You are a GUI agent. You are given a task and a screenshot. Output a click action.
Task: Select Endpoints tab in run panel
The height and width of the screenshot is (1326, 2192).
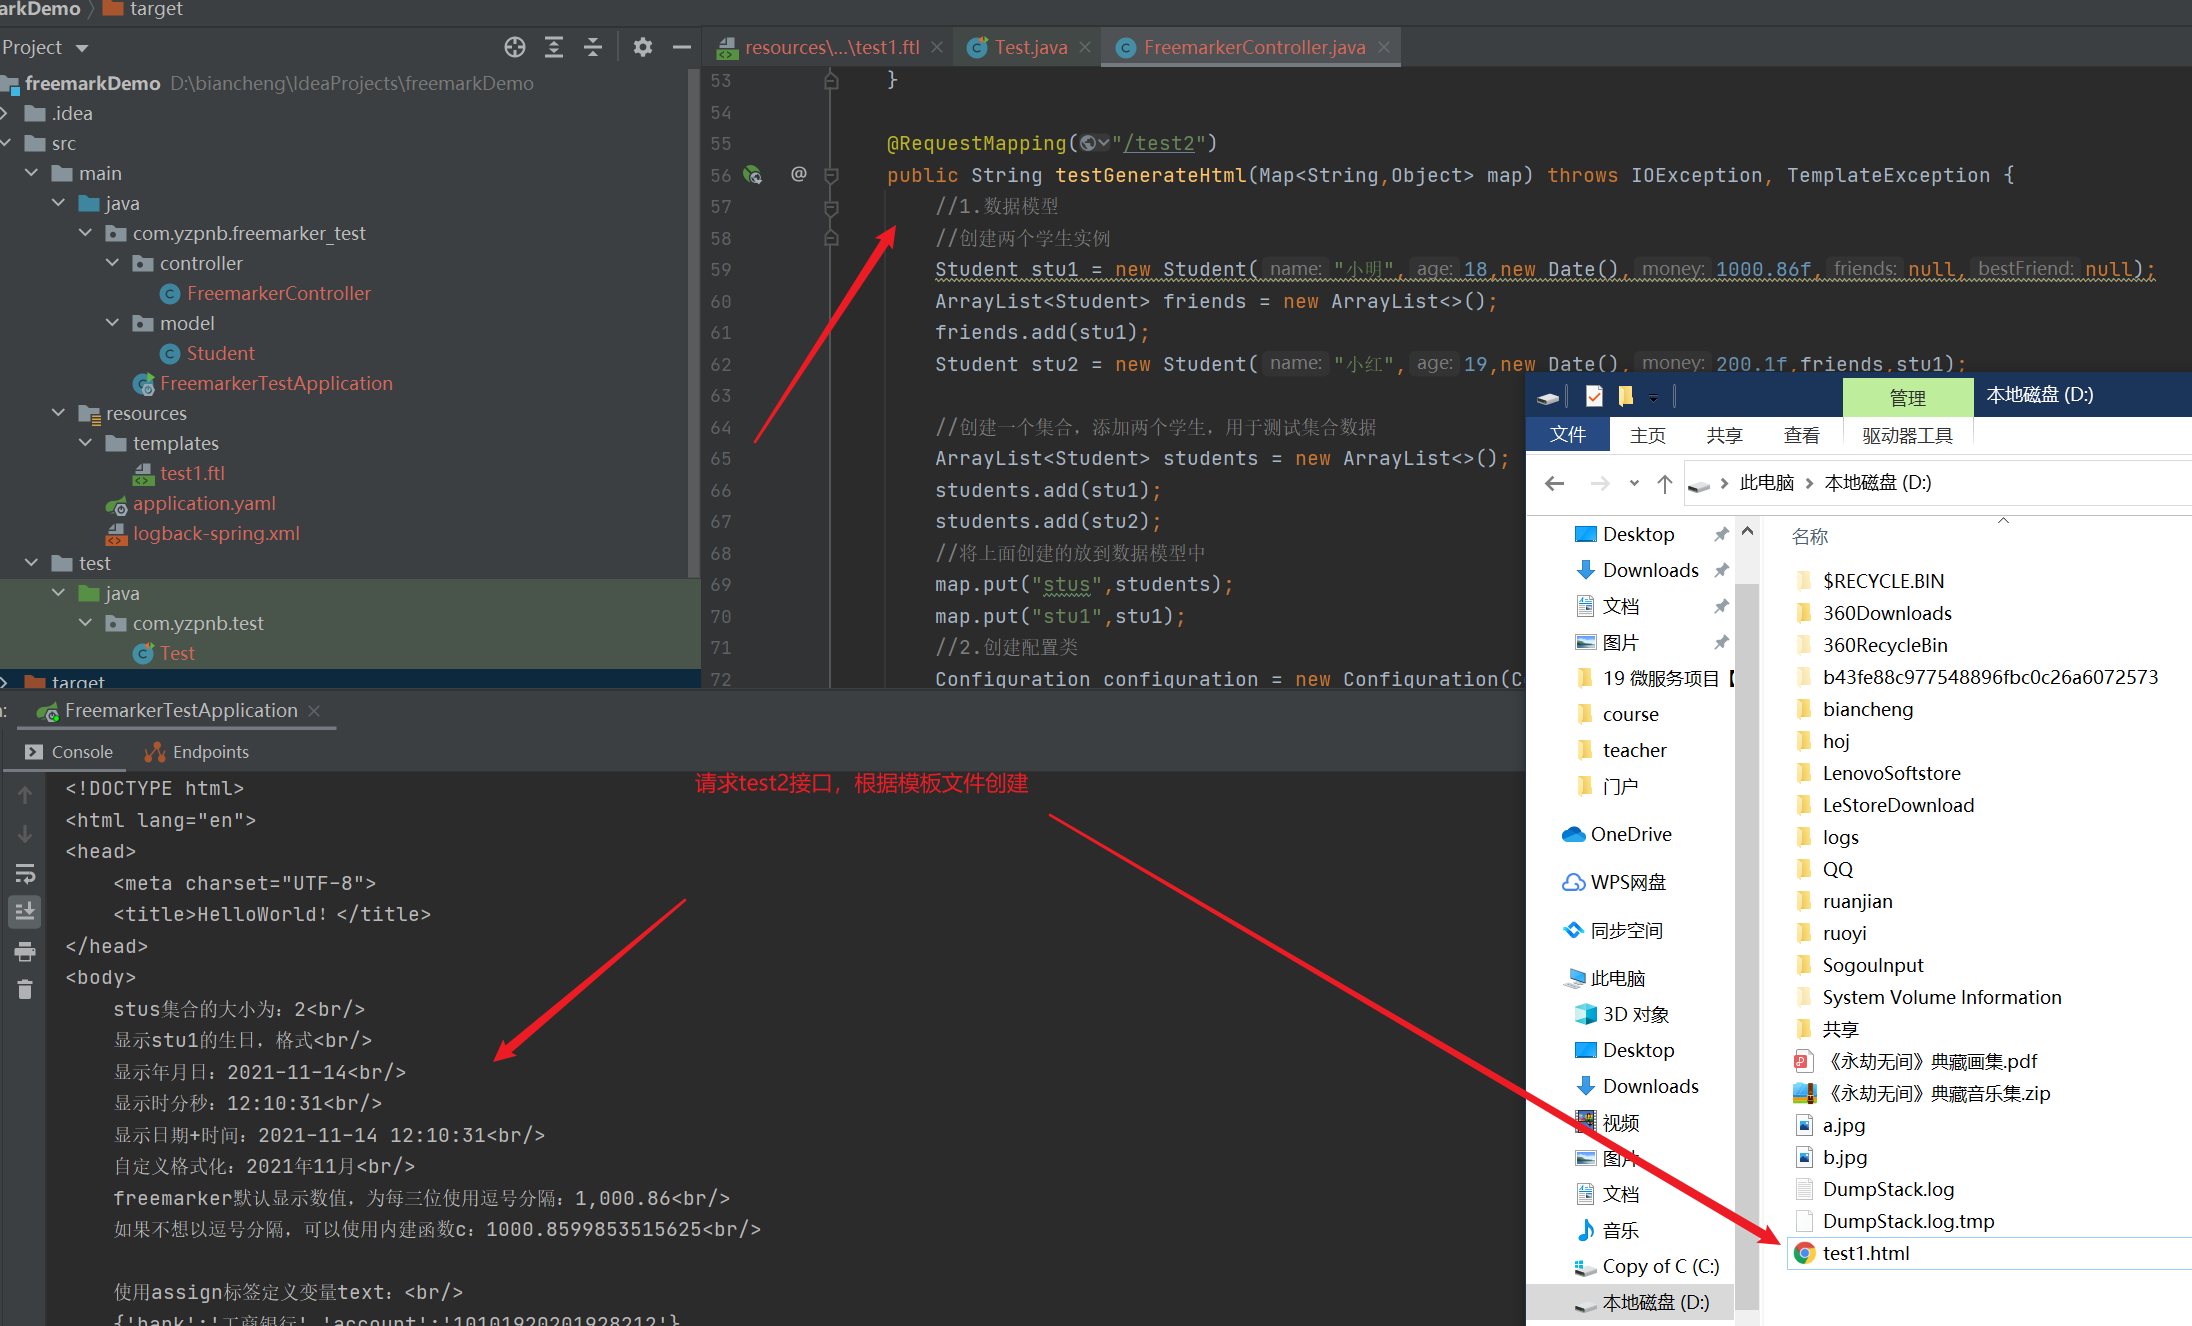[197, 752]
